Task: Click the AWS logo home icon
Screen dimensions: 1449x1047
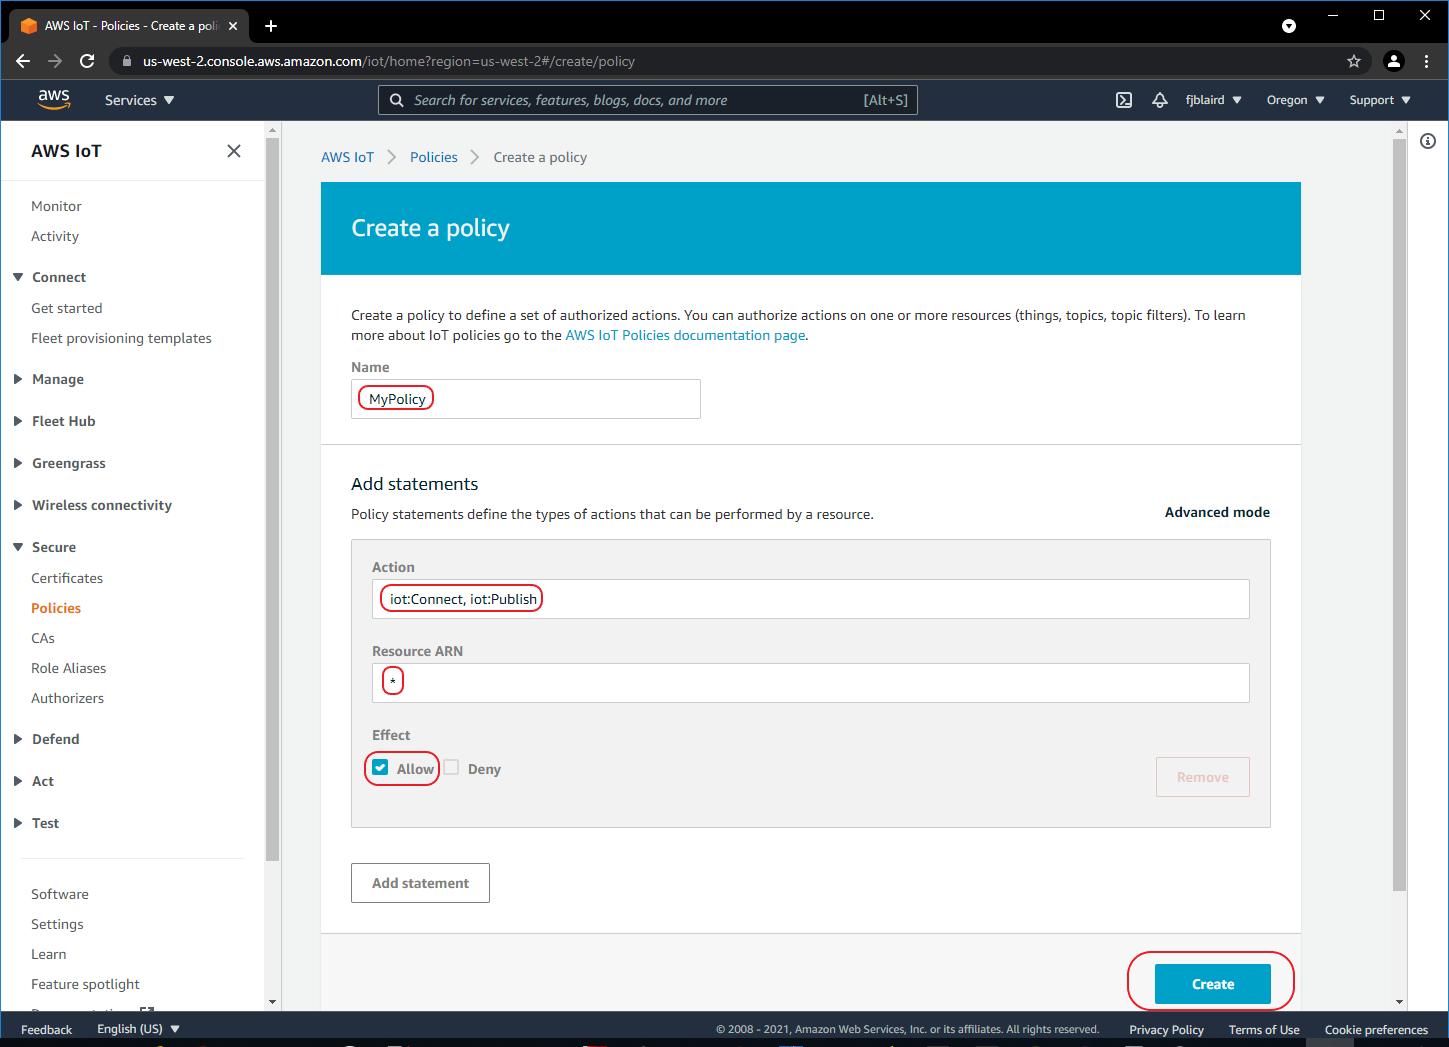Action: pos(54,99)
